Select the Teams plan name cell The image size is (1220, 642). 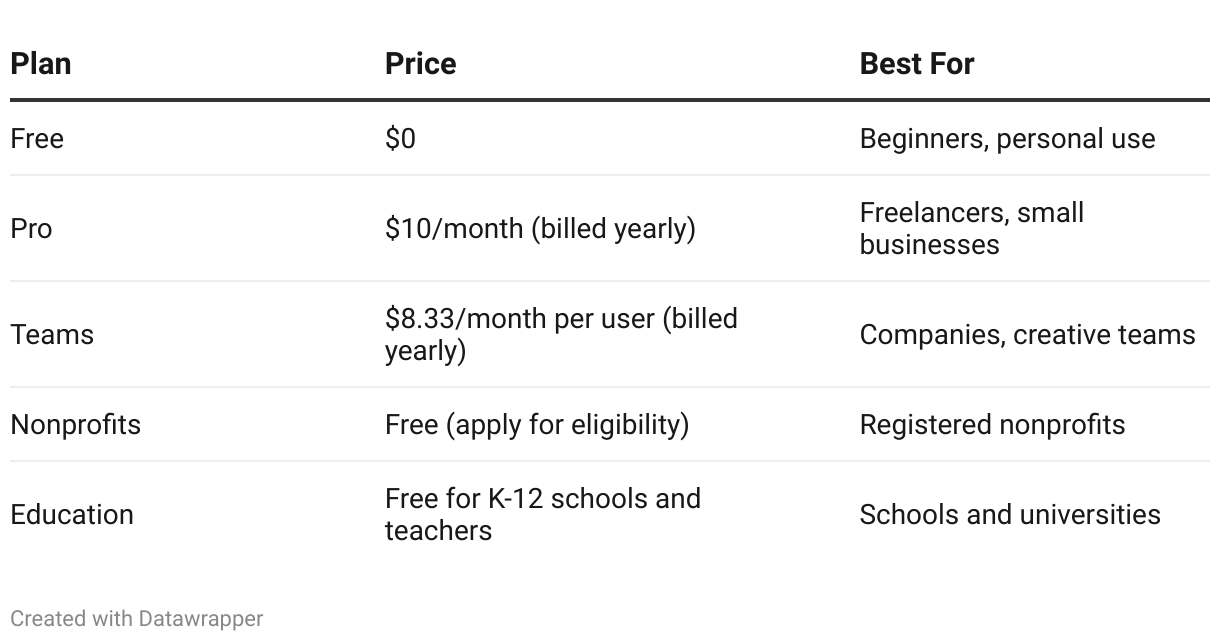click(x=52, y=334)
